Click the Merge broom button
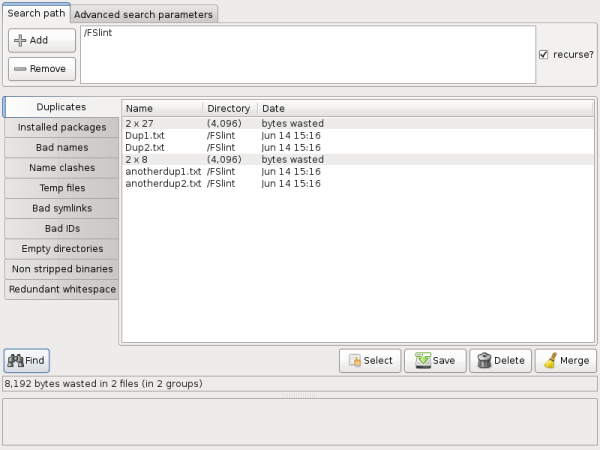600x450 pixels. coord(565,361)
